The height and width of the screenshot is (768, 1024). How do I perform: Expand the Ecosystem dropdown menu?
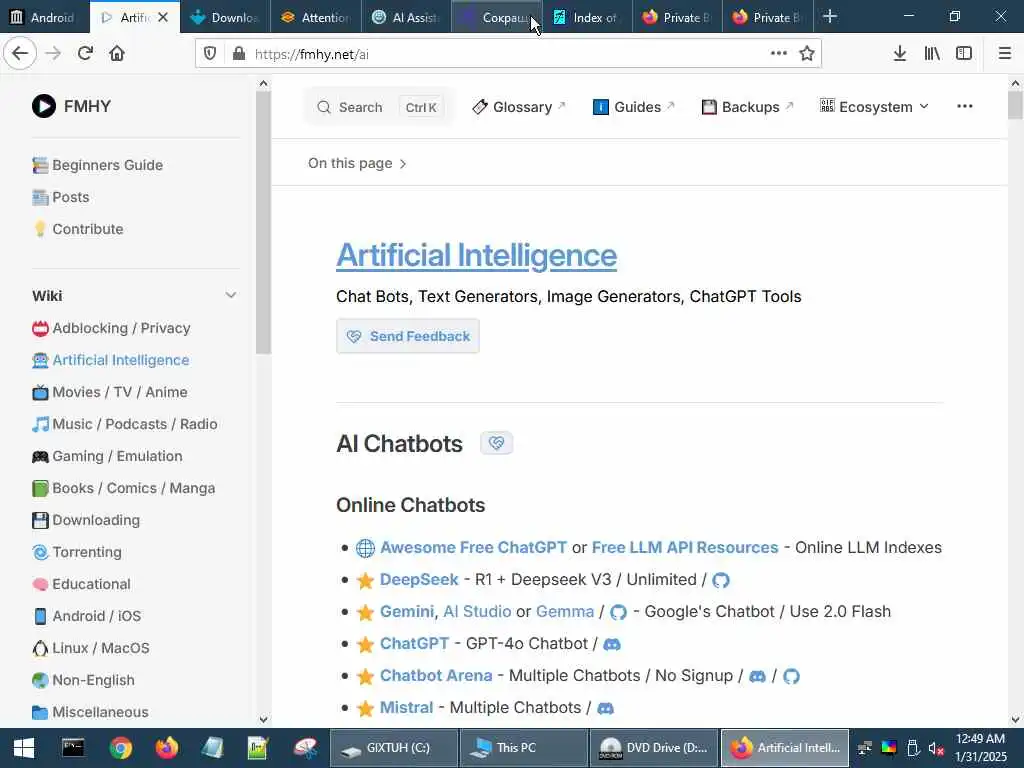click(x=874, y=106)
